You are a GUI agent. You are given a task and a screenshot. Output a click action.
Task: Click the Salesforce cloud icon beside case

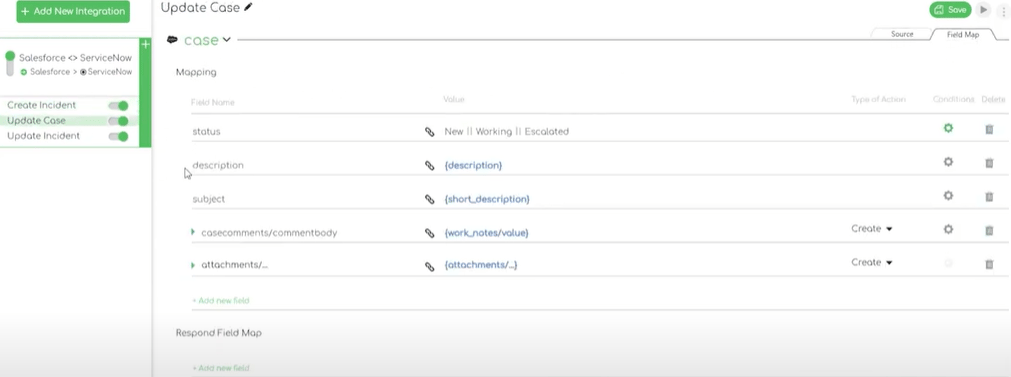172,40
